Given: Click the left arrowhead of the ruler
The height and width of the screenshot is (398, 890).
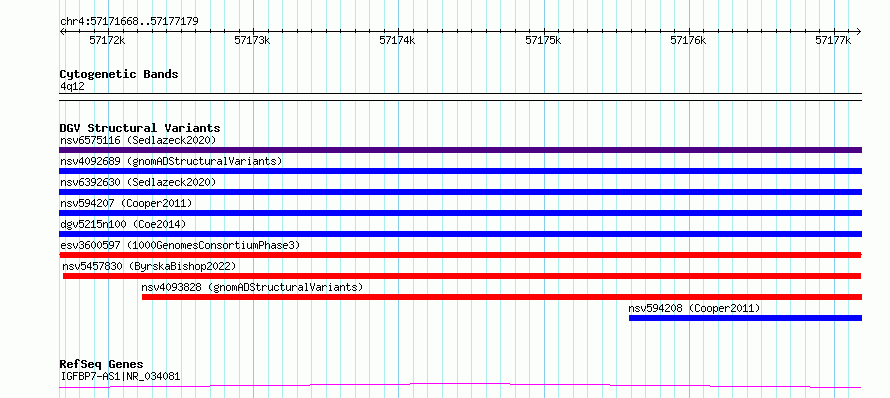Looking at the screenshot, I should click(62, 32).
